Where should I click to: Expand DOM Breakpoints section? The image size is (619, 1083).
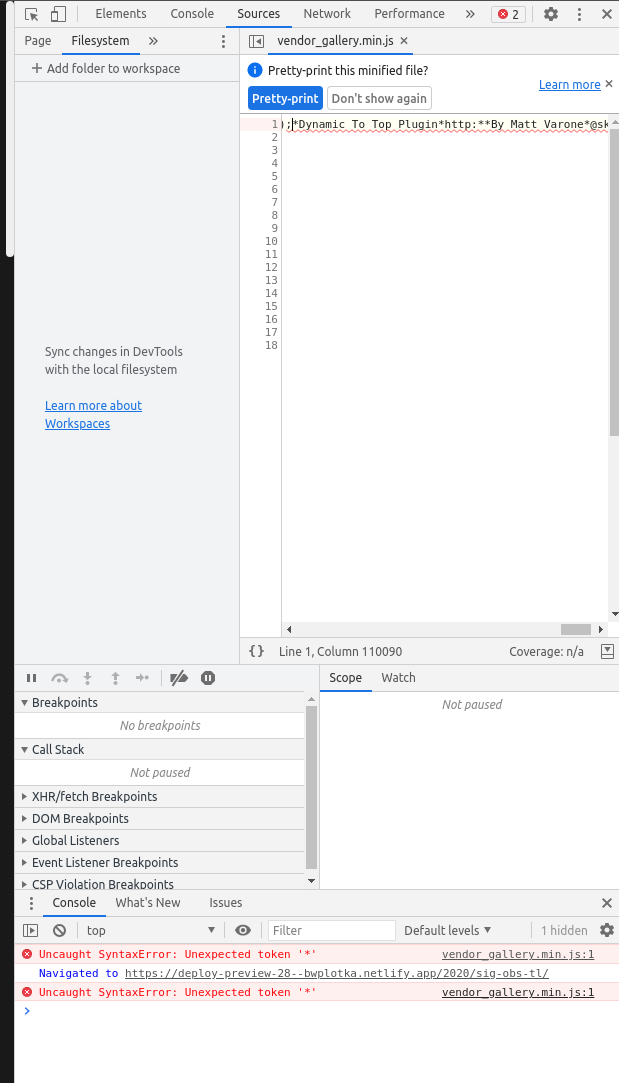click(x=160, y=818)
